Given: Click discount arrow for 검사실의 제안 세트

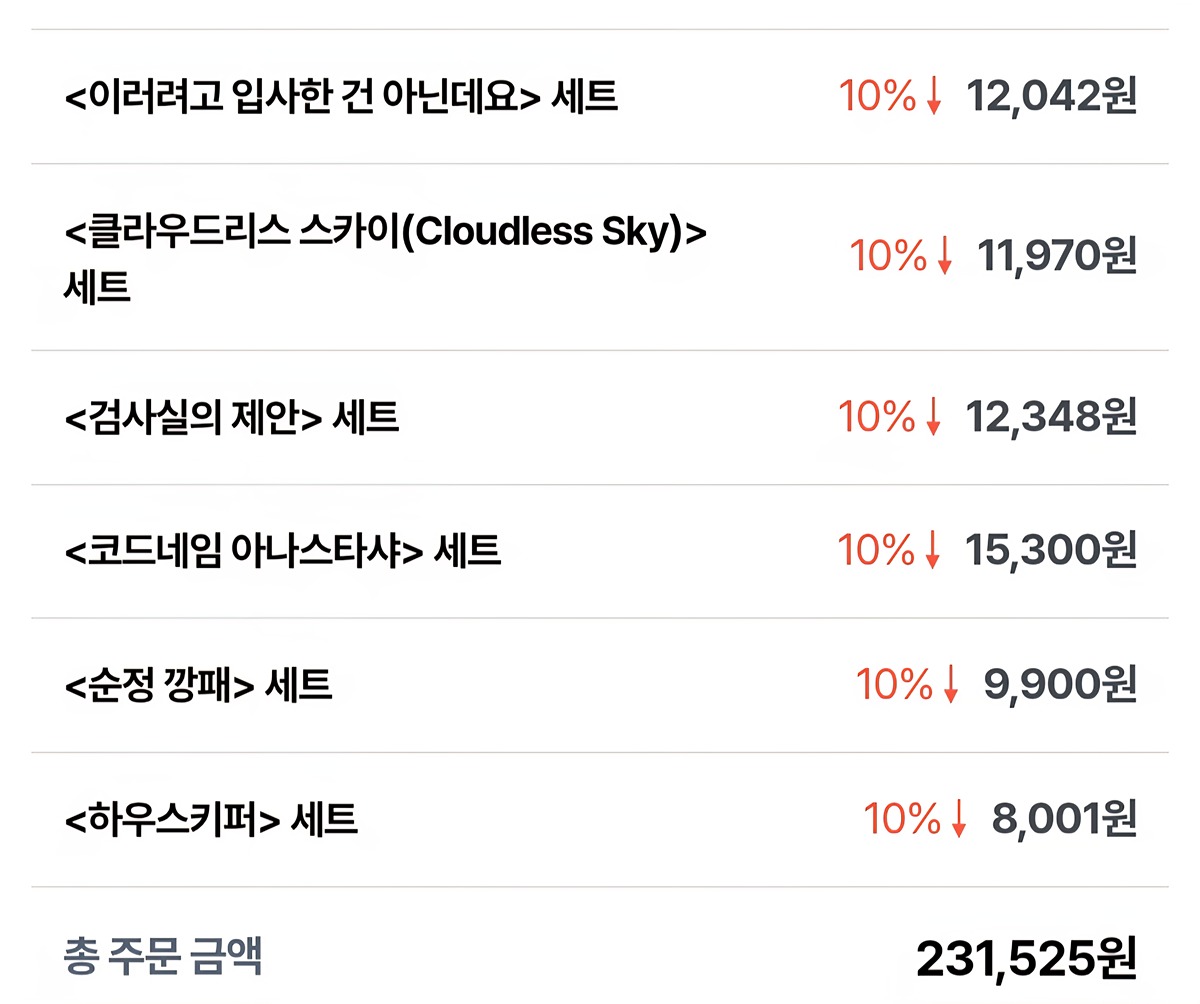Looking at the screenshot, I should [934, 417].
